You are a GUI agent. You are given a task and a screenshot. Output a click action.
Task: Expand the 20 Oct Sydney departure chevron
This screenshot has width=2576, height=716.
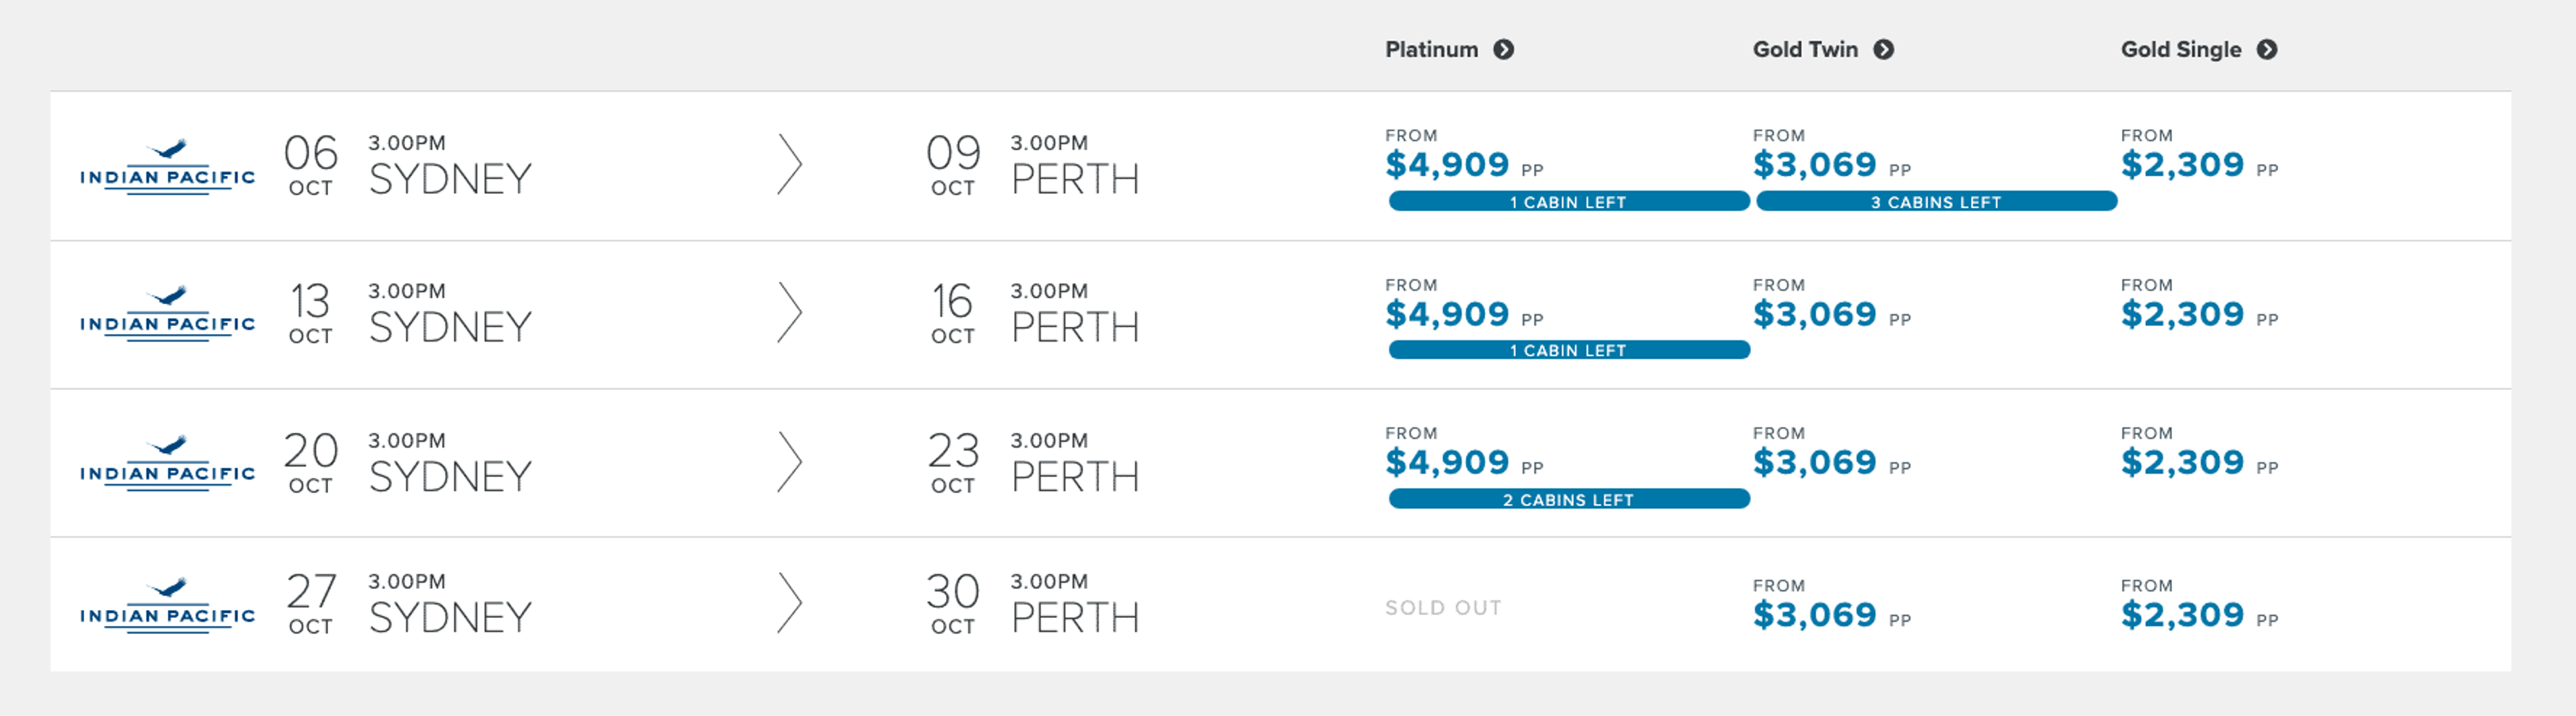pyautogui.click(x=790, y=462)
